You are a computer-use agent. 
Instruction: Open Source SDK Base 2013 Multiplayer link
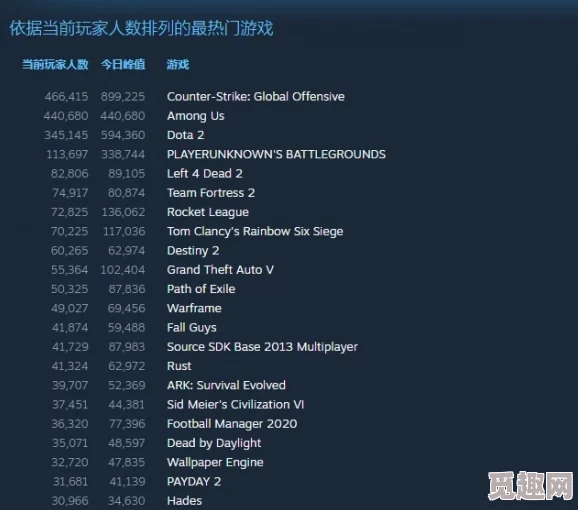pyautogui.click(x=262, y=347)
